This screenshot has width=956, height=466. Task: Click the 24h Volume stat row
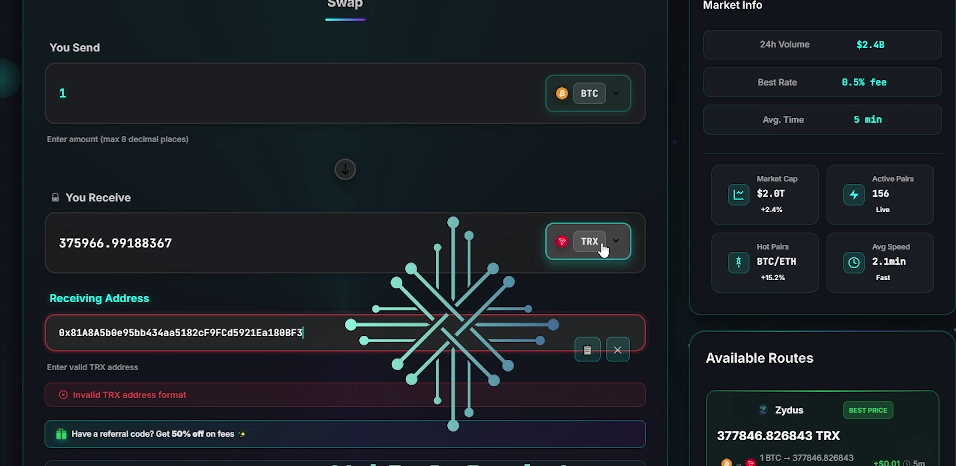pyautogui.click(x=822, y=45)
